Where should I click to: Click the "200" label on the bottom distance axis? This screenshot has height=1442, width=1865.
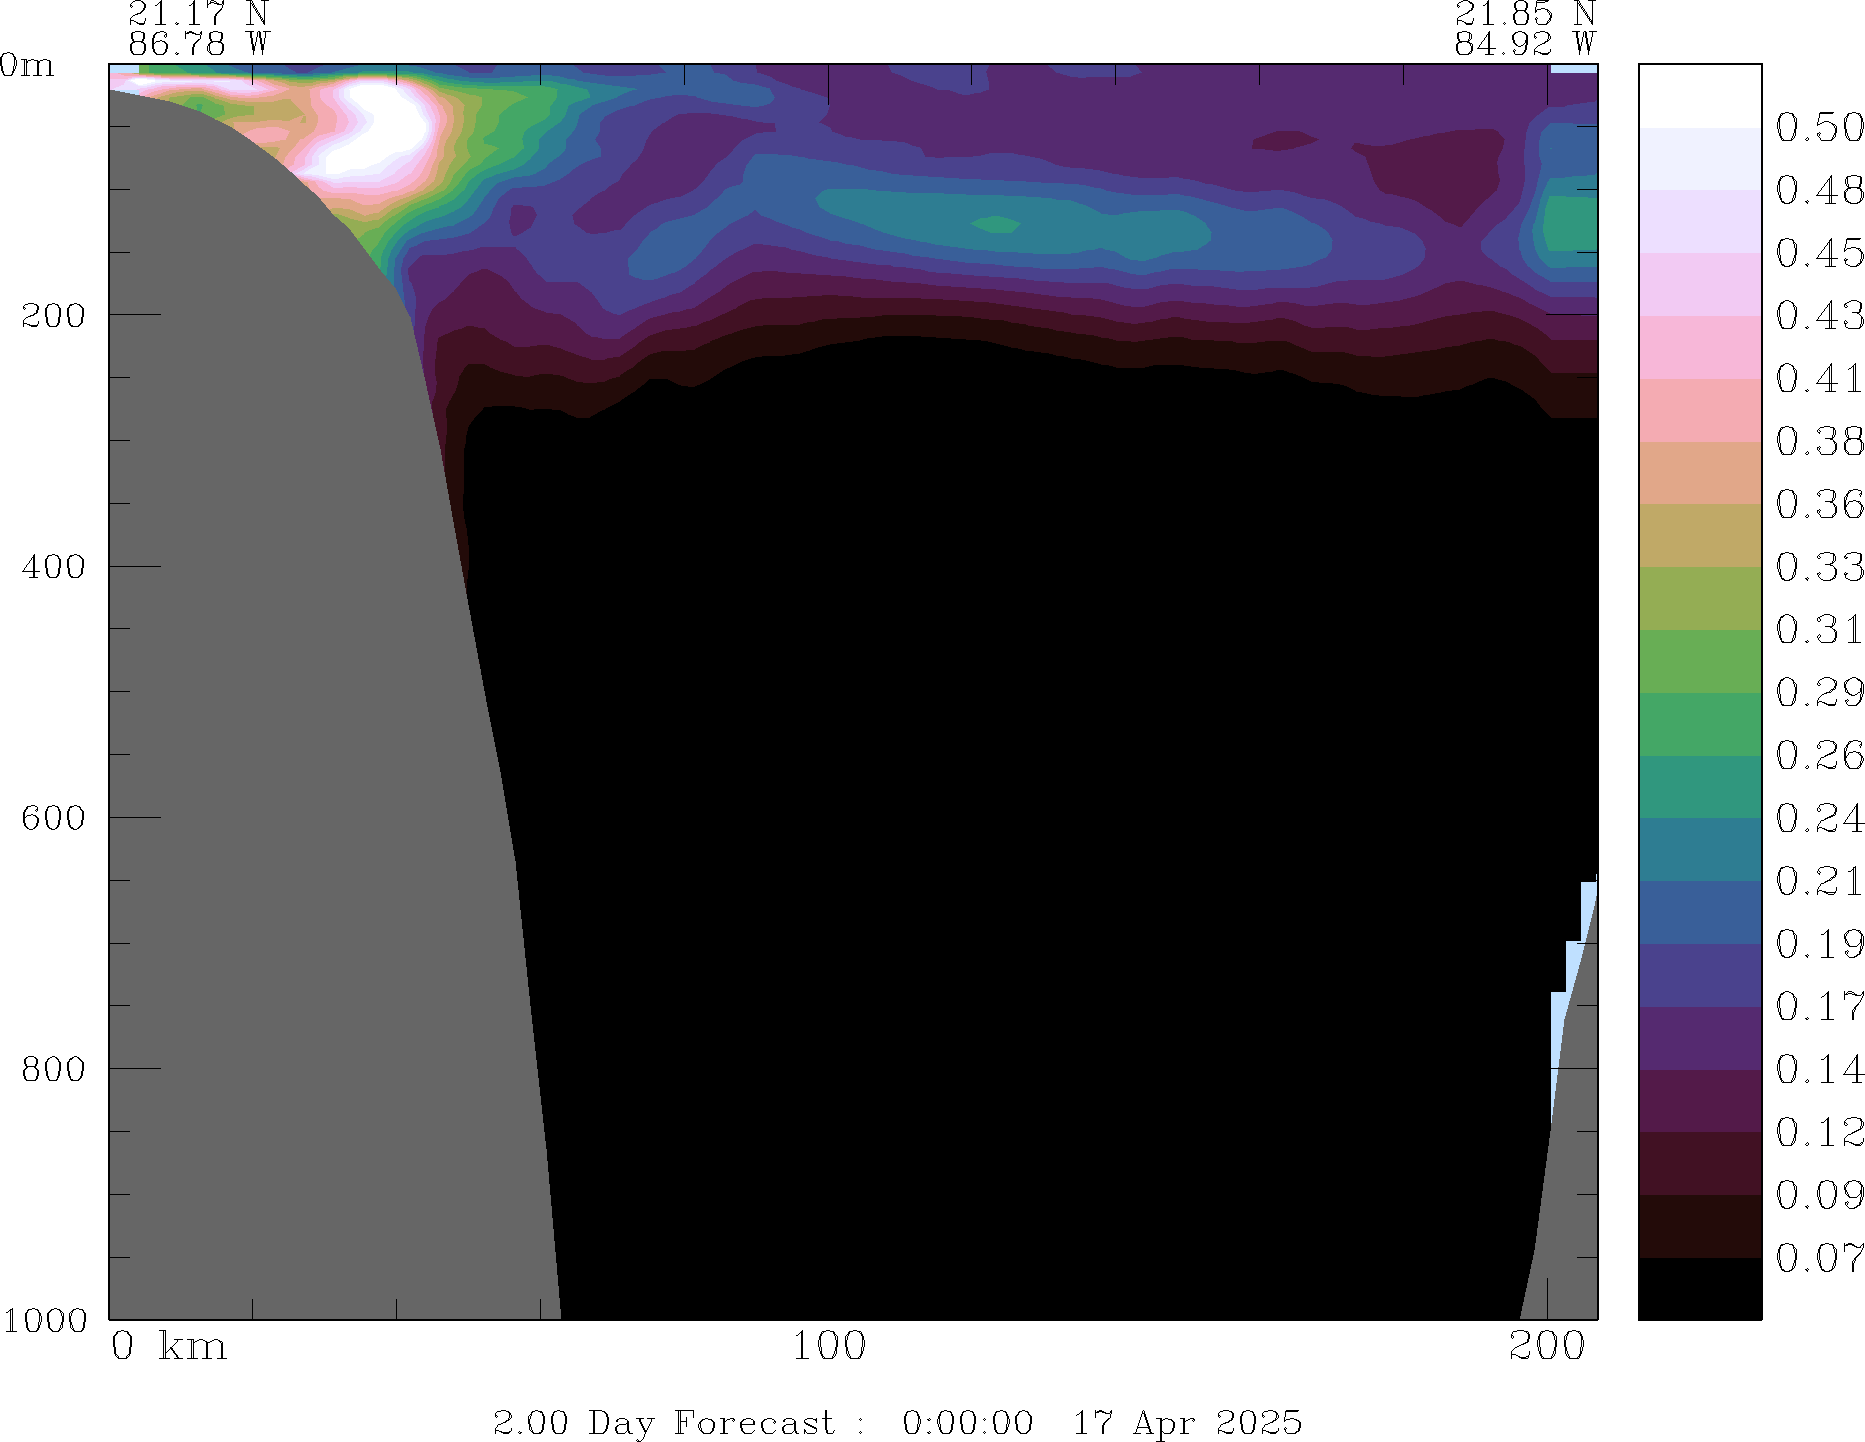1547,1347
